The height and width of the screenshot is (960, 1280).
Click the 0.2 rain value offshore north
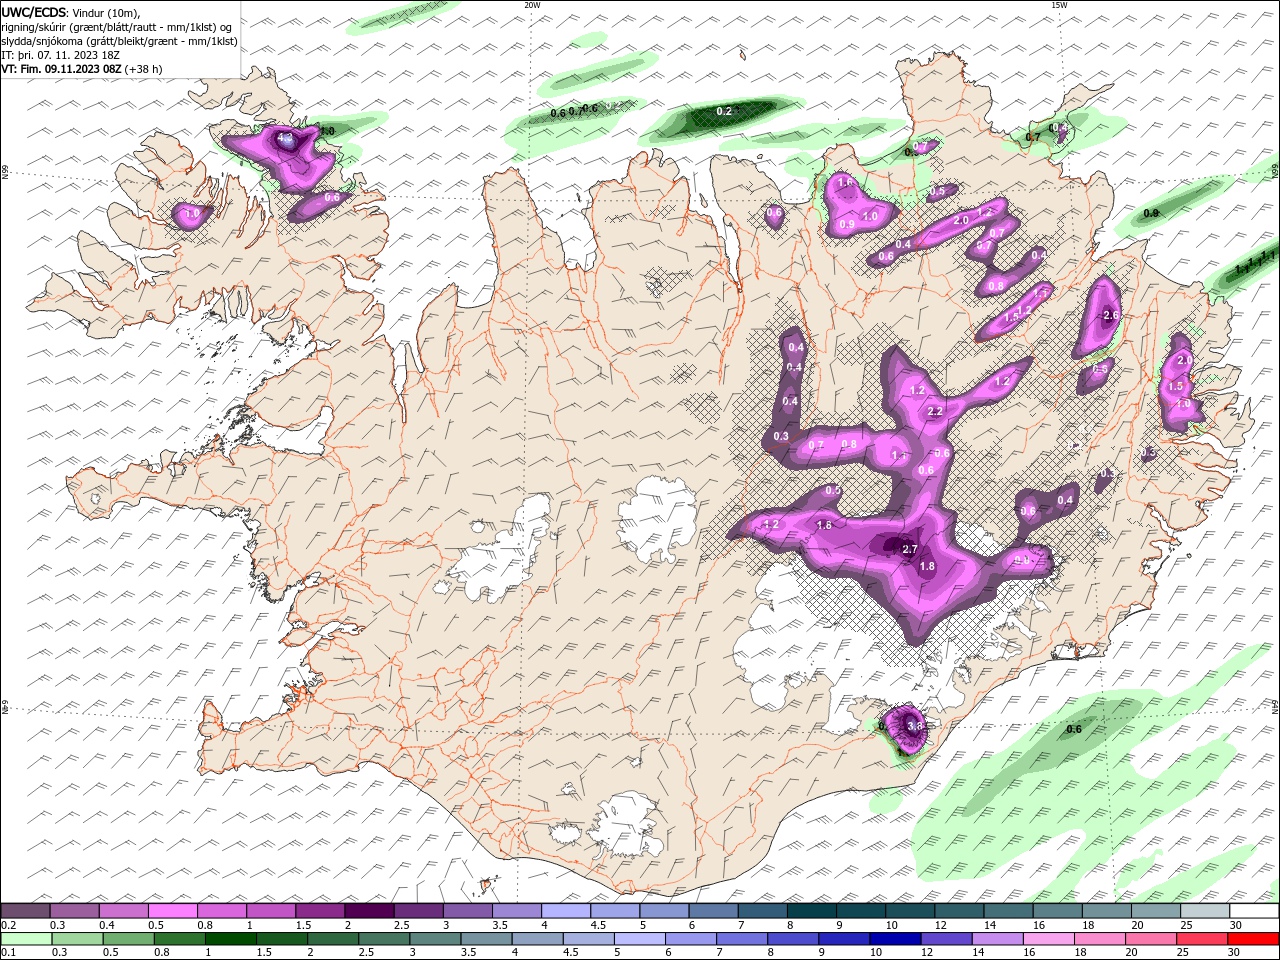click(x=724, y=111)
